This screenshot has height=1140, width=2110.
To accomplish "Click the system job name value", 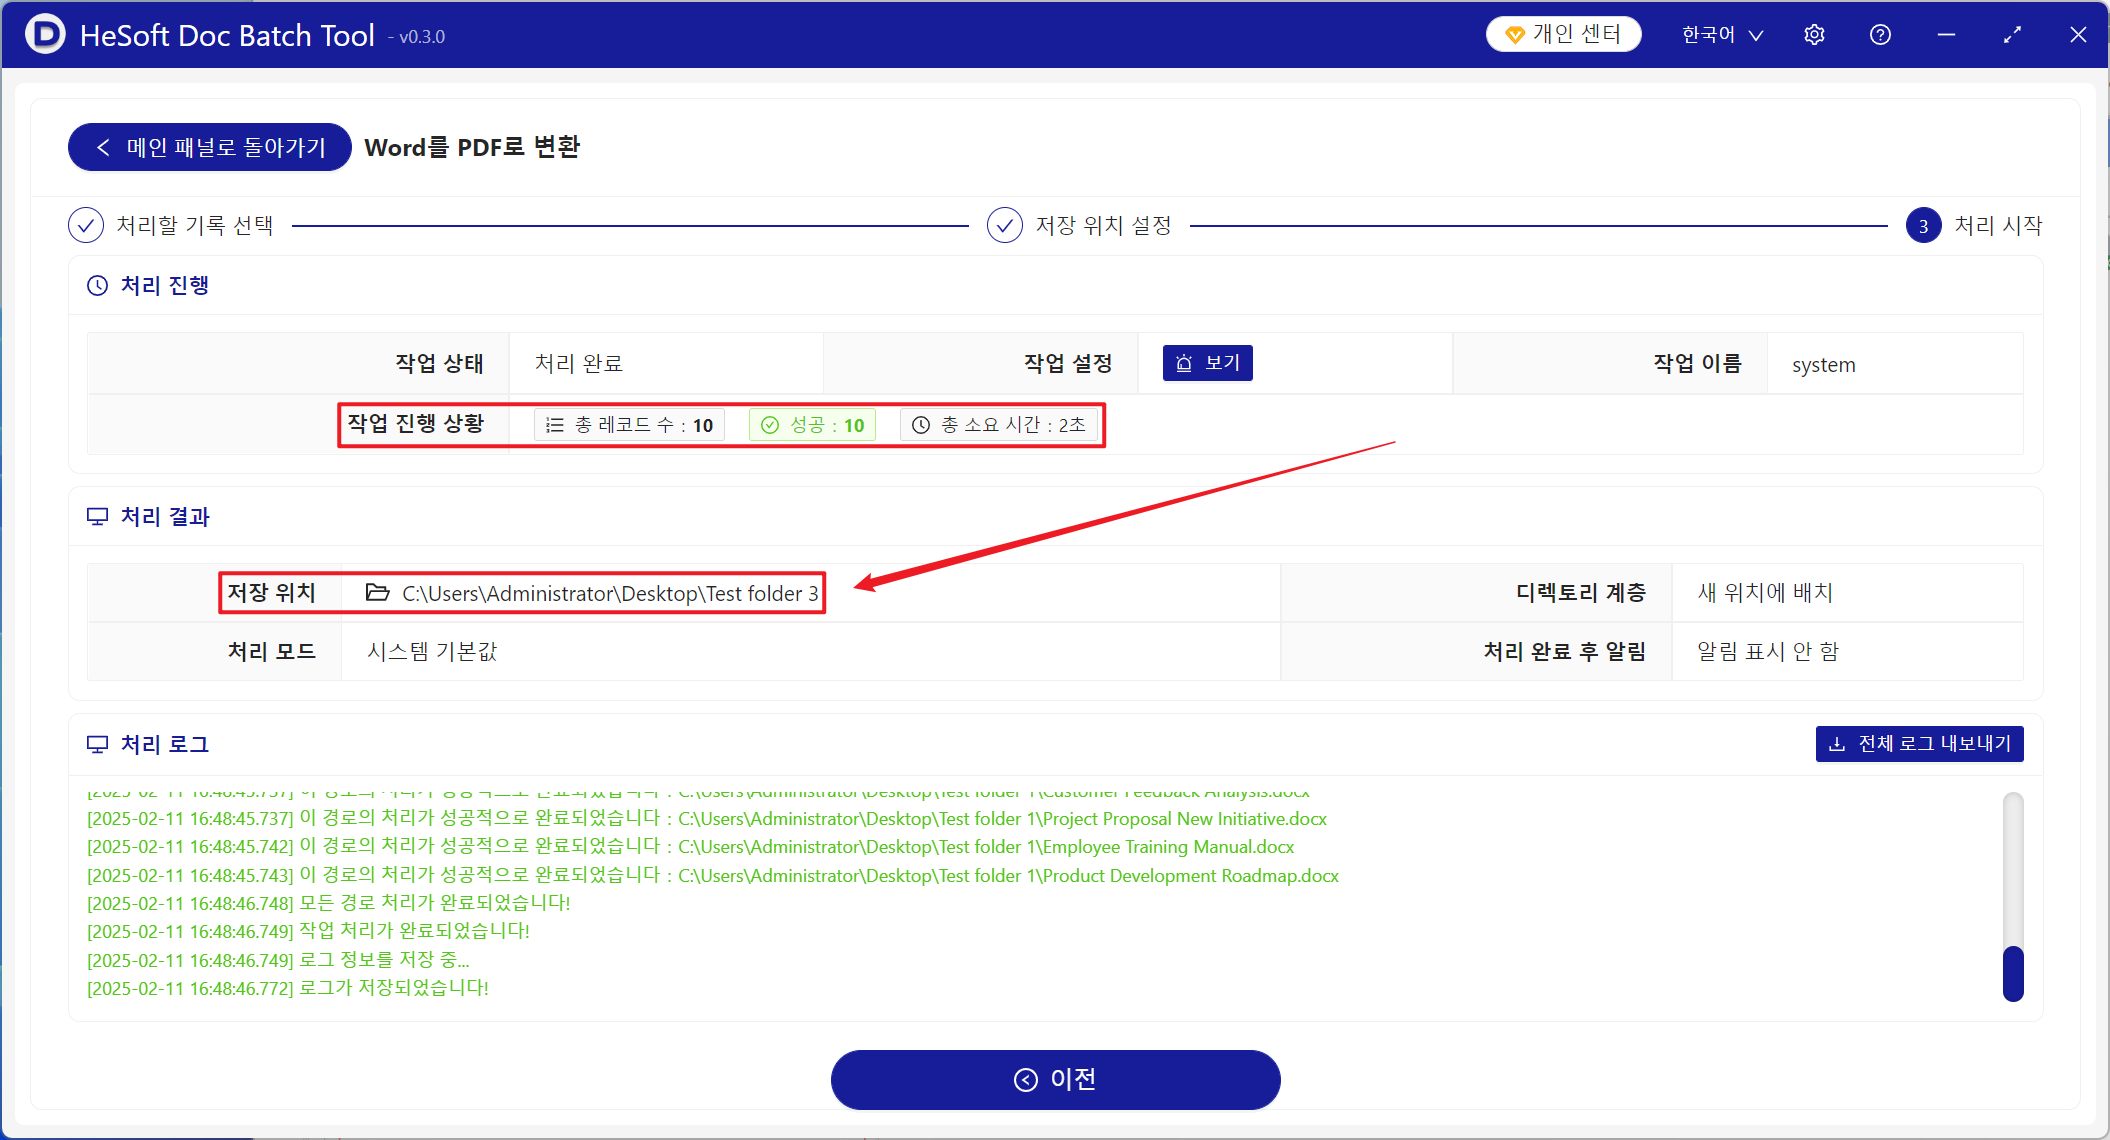I will coord(1823,365).
